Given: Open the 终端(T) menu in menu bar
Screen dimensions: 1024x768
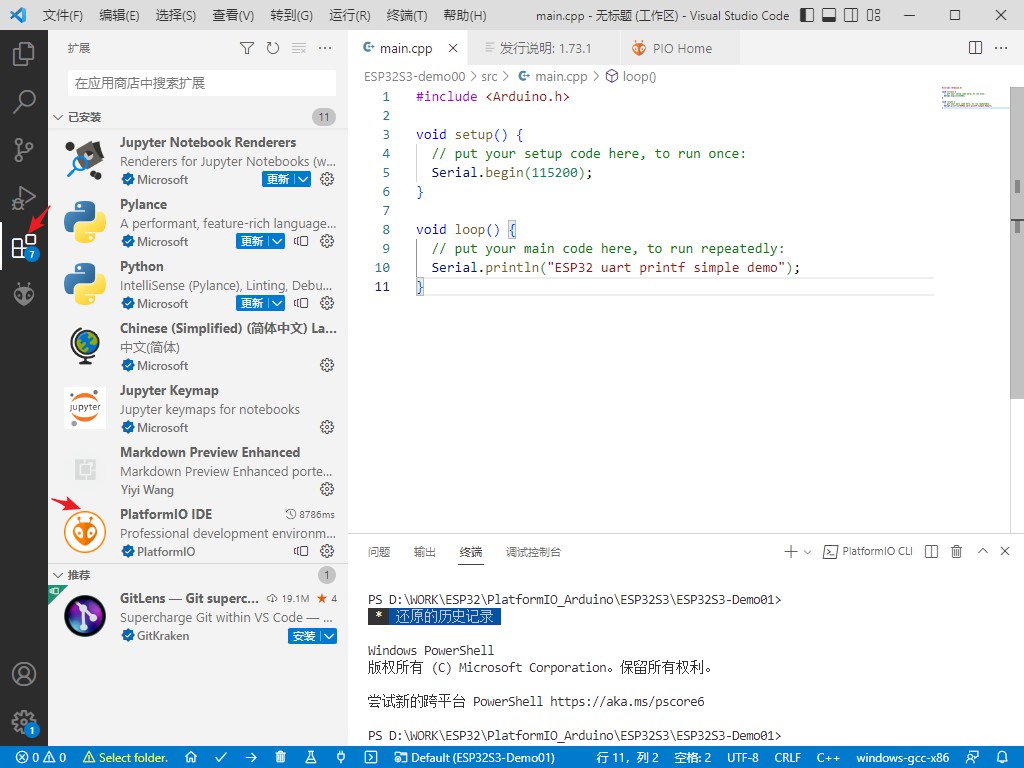Looking at the screenshot, I should 407,15.
